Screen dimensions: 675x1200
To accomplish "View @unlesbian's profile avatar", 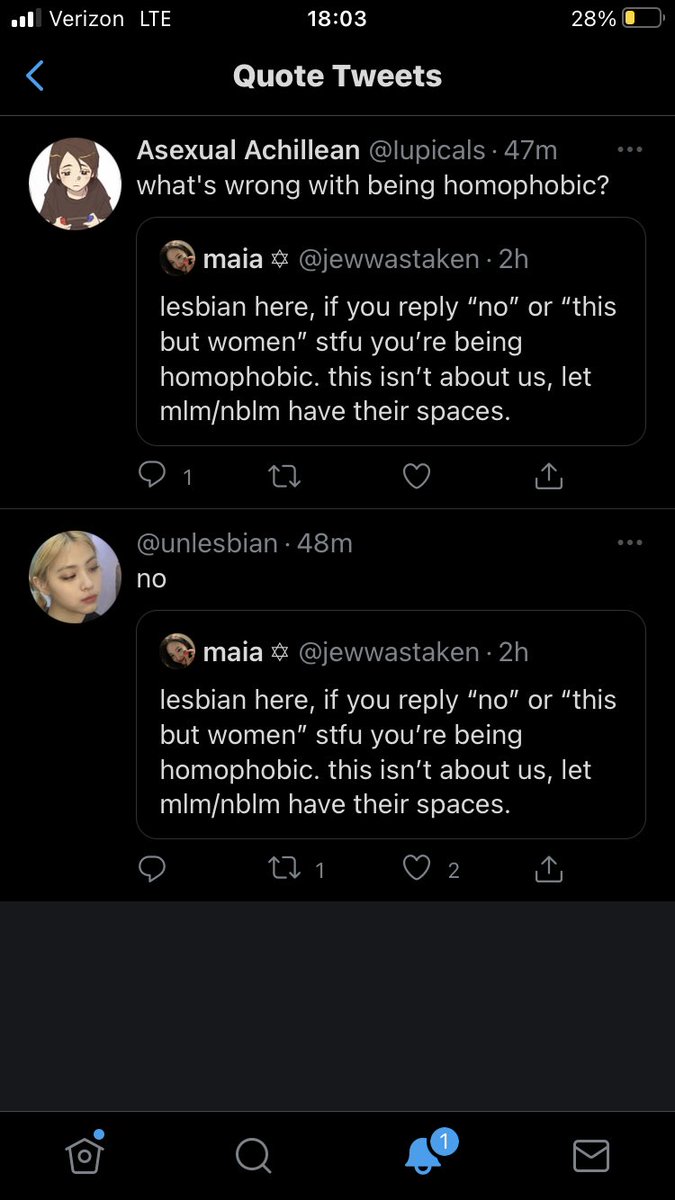I will (75, 577).
